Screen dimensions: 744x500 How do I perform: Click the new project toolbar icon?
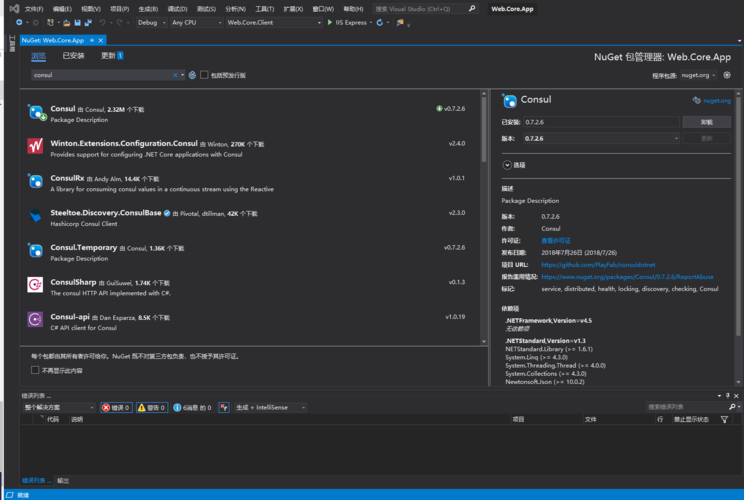(x=50, y=22)
